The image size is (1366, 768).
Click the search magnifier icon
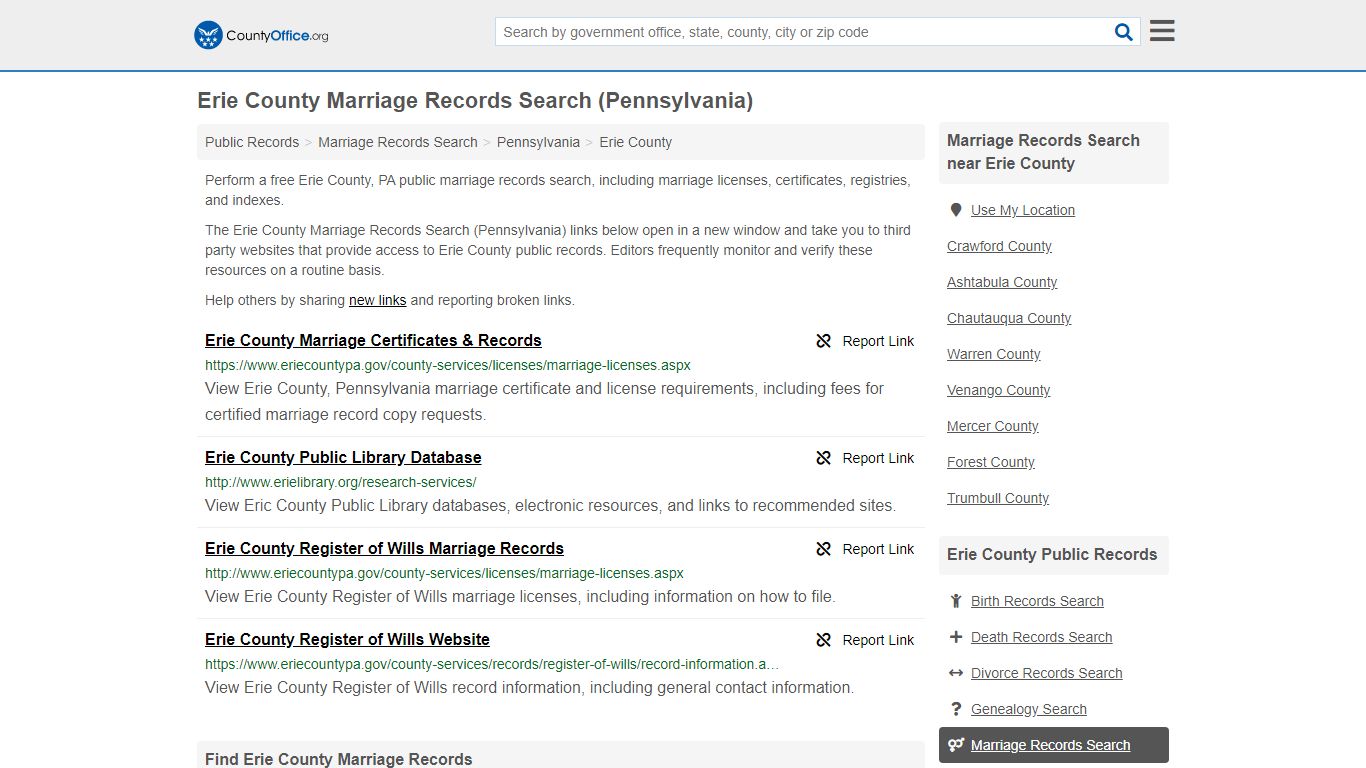1124,32
